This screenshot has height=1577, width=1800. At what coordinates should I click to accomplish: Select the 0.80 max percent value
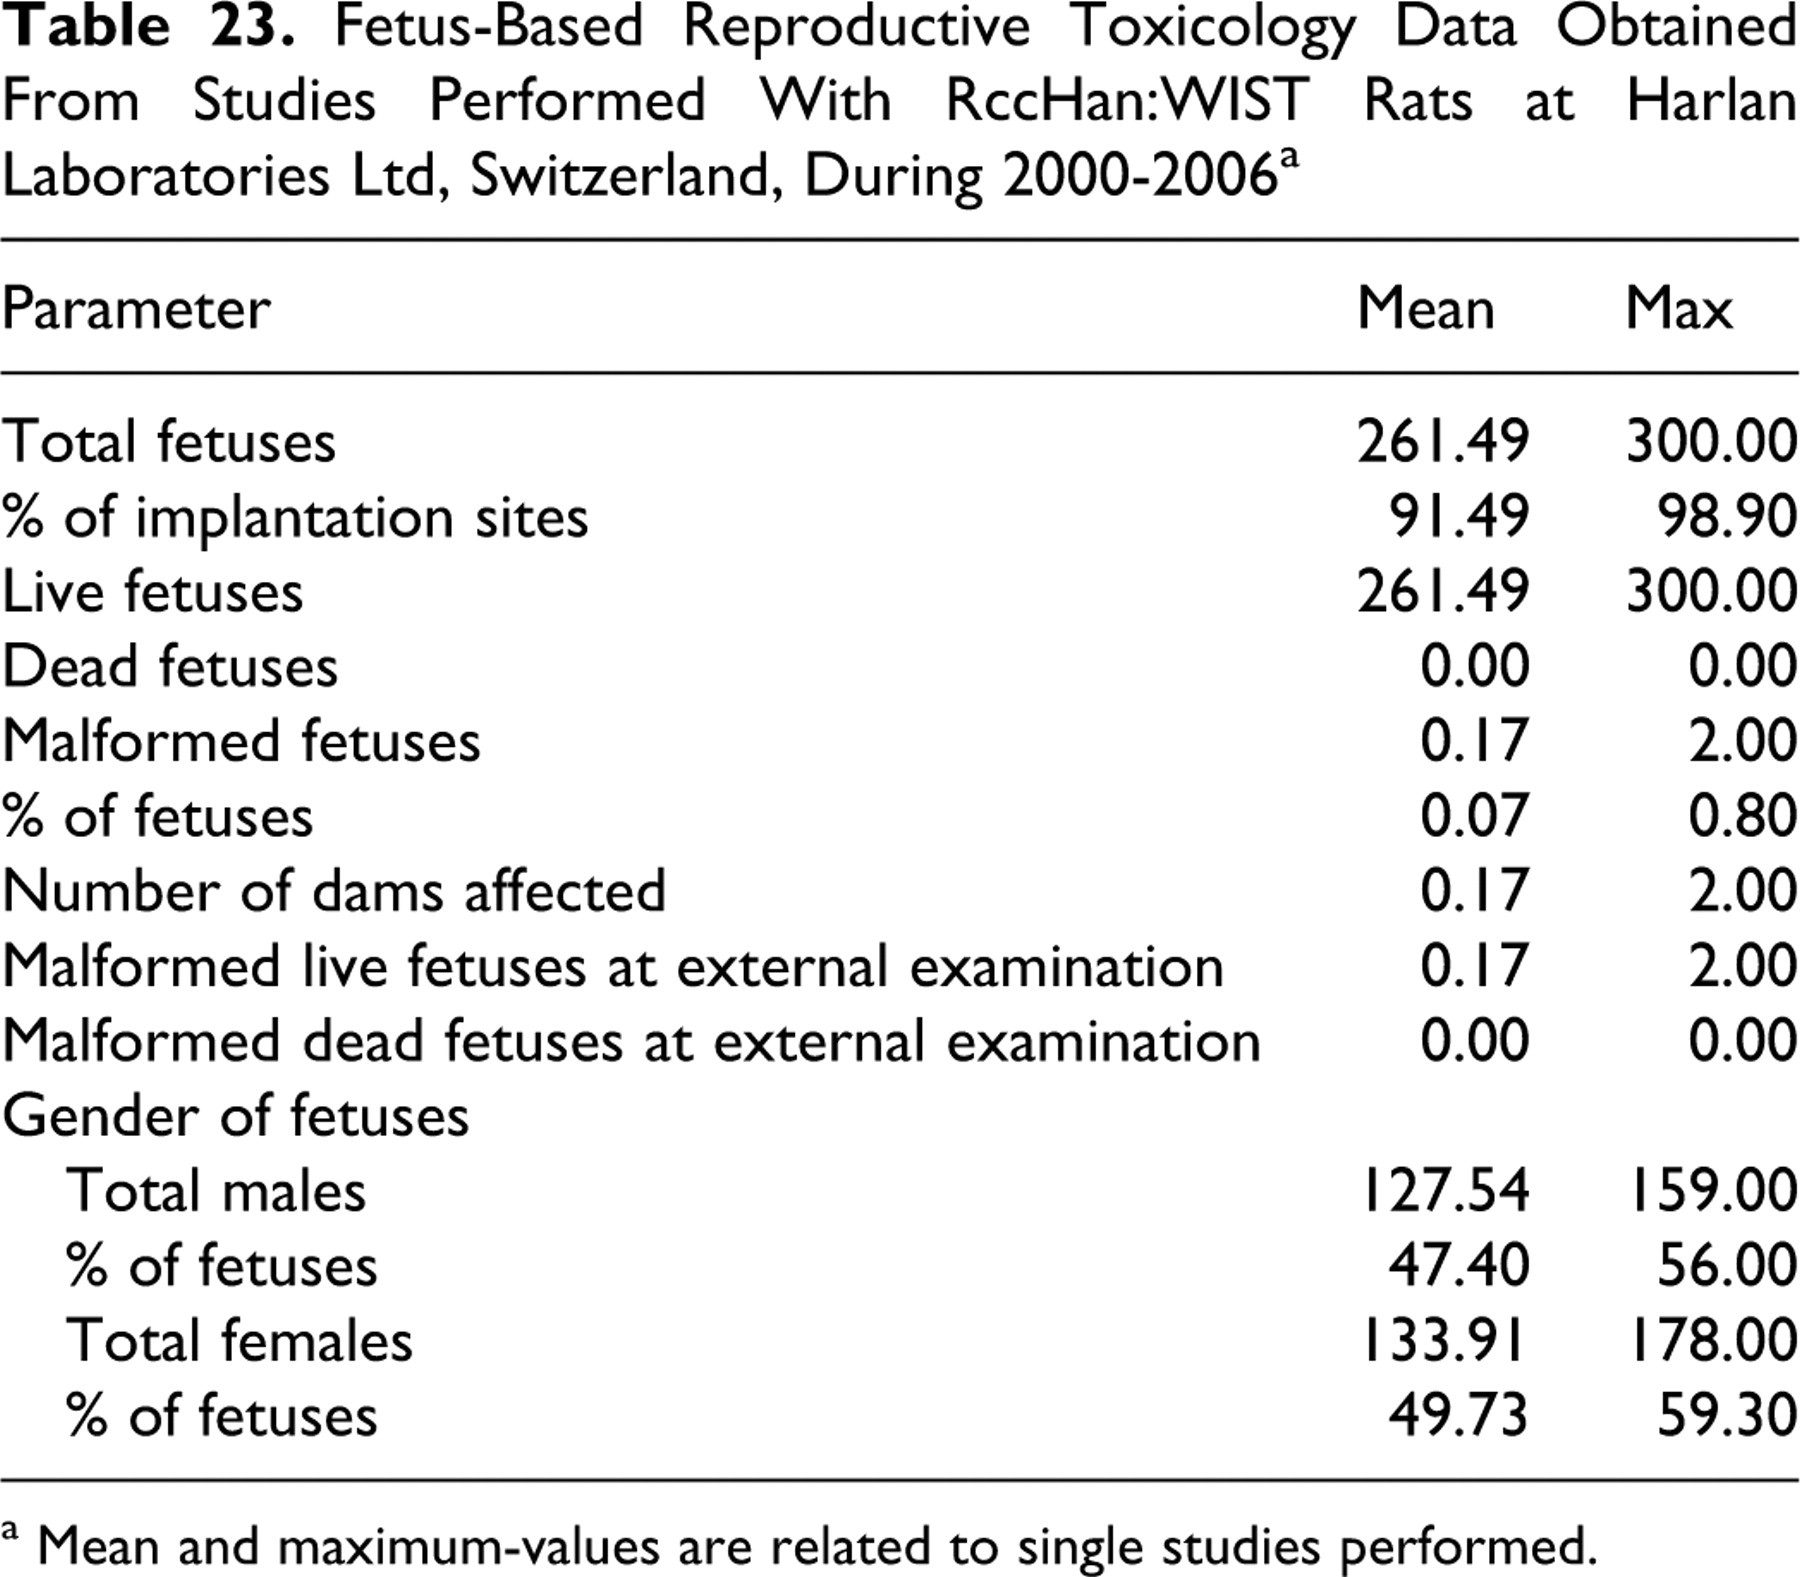tap(1743, 816)
